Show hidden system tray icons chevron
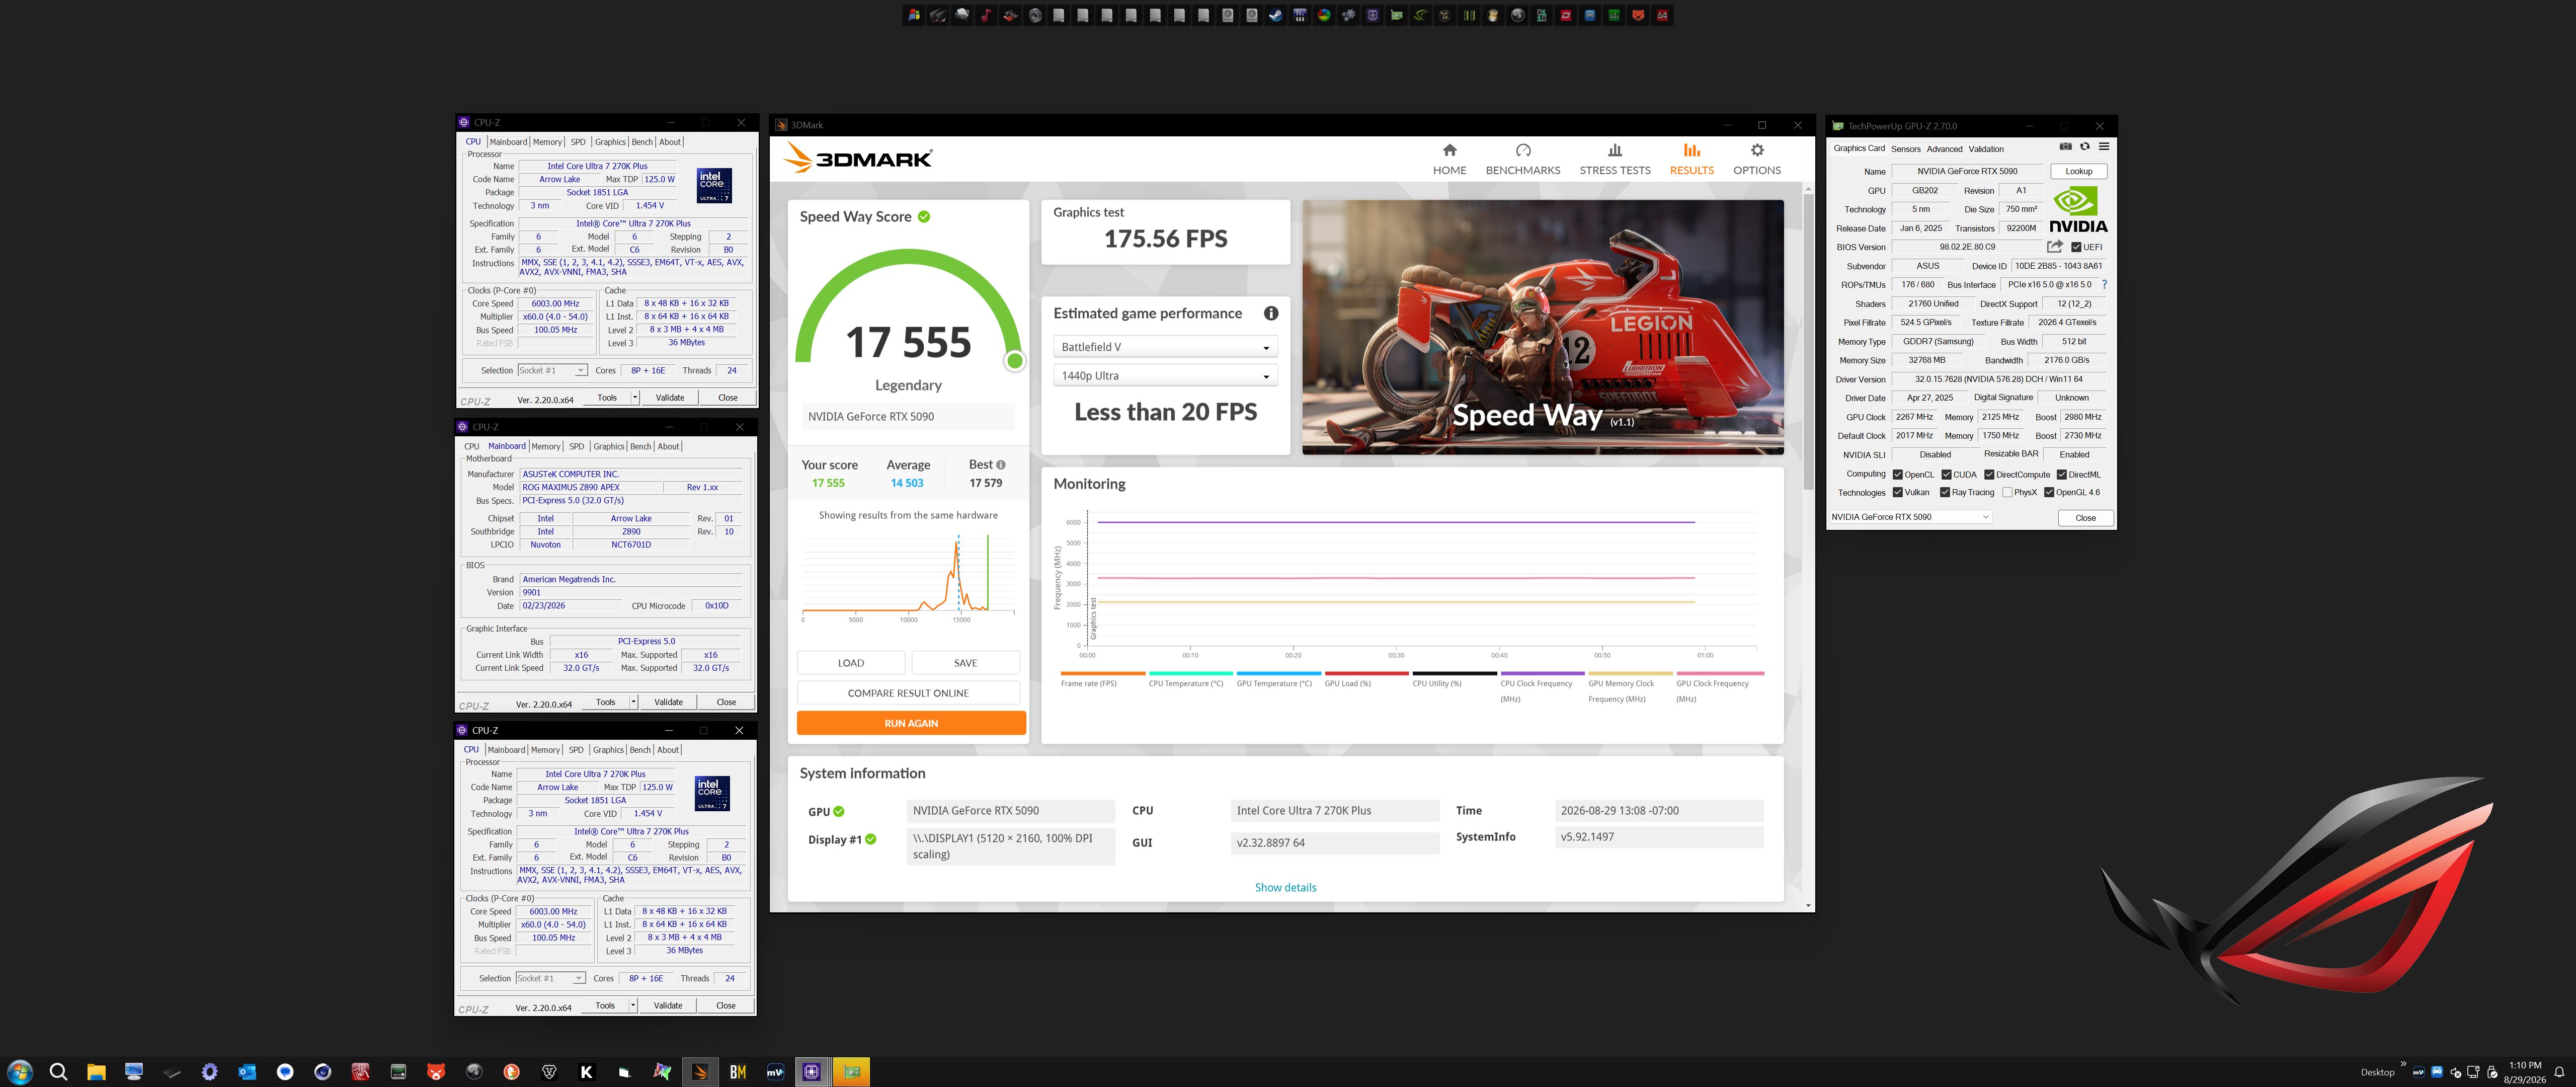Viewport: 2576px width, 1087px height. pos(2403,1064)
